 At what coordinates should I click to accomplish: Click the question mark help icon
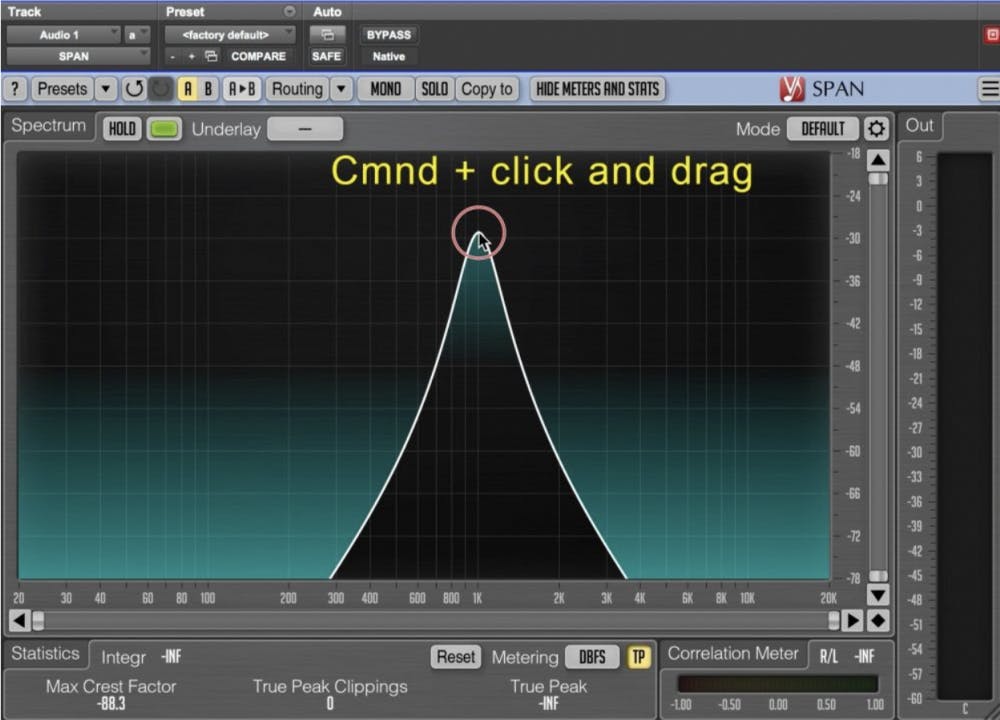coord(15,89)
